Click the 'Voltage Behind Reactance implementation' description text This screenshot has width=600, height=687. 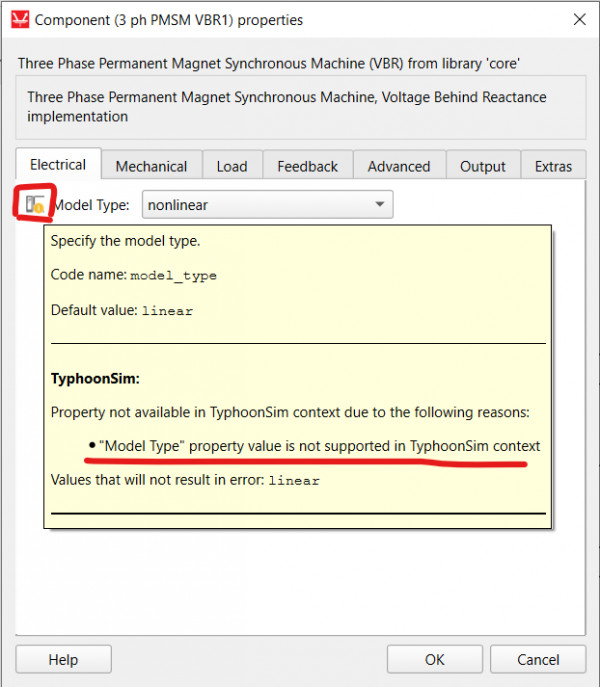tap(287, 106)
